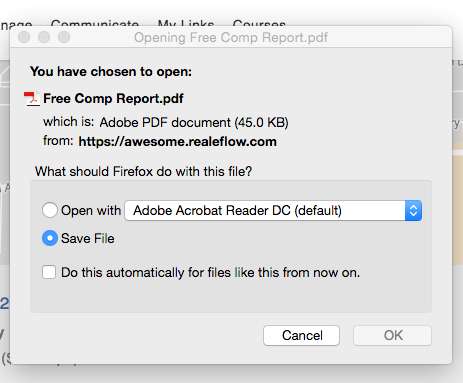Click the blue arrows of the application dropdown
The image size is (463, 383).
pyautogui.click(x=413, y=211)
